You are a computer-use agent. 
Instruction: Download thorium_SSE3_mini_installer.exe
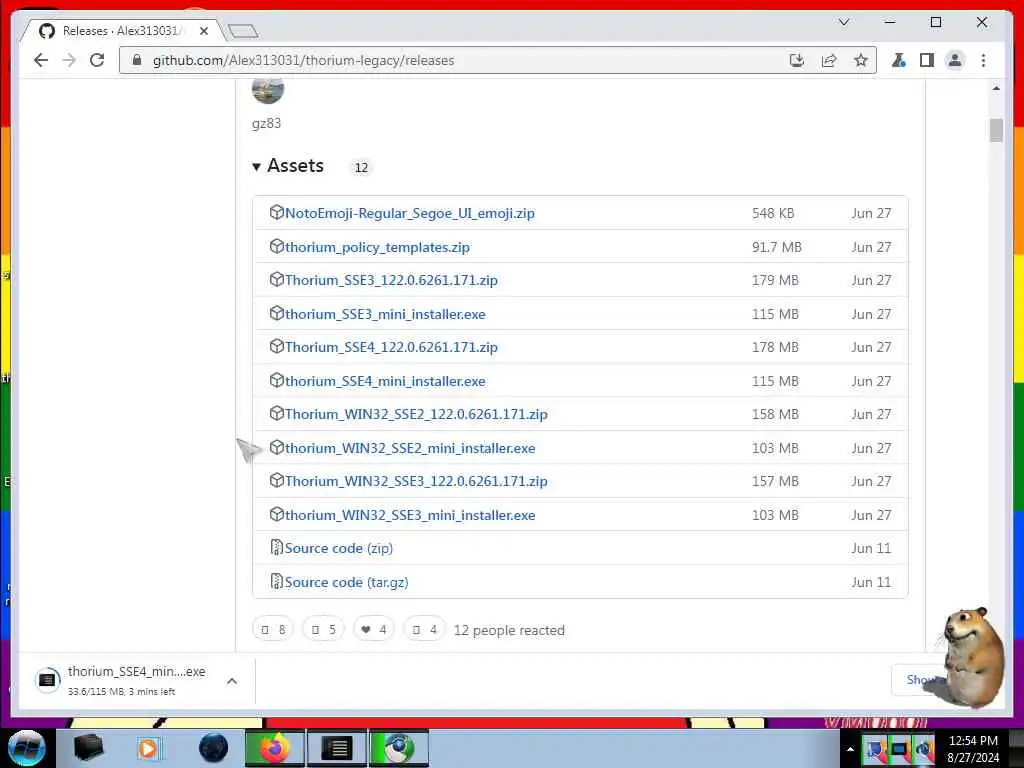point(385,314)
